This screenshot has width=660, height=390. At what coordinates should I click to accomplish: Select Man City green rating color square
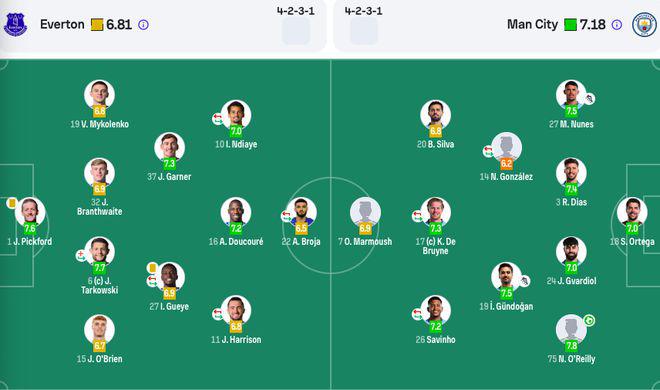(570, 24)
